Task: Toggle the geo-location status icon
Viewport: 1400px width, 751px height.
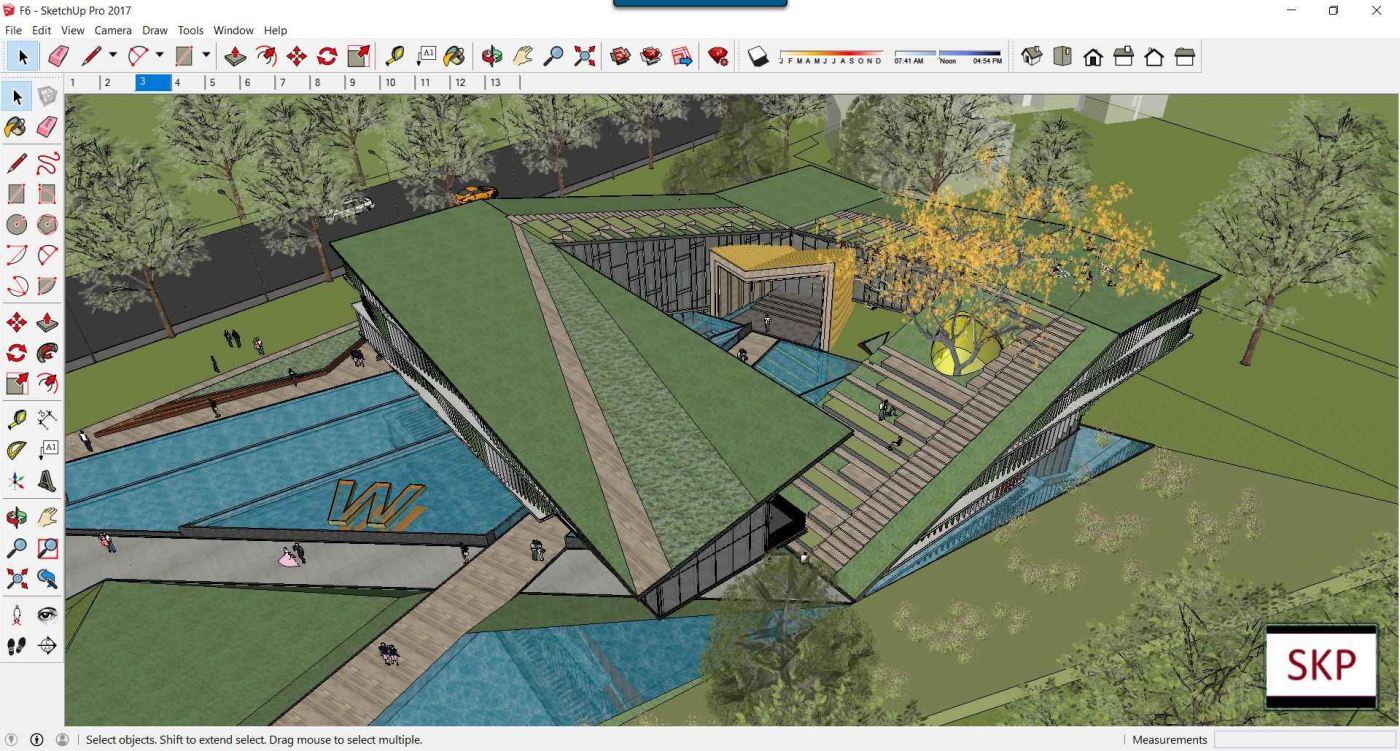Action: pos(12,740)
